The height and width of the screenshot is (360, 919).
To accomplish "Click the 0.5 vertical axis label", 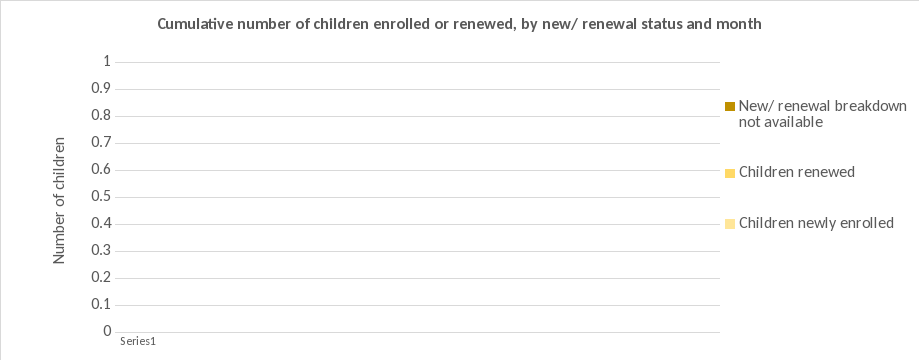I will point(99,197).
